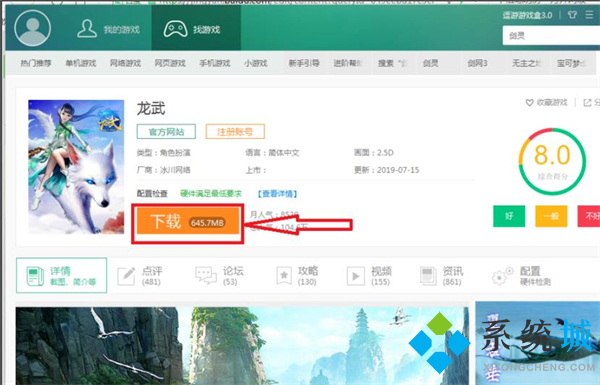Select the 网页游戏 category

click(x=170, y=63)
